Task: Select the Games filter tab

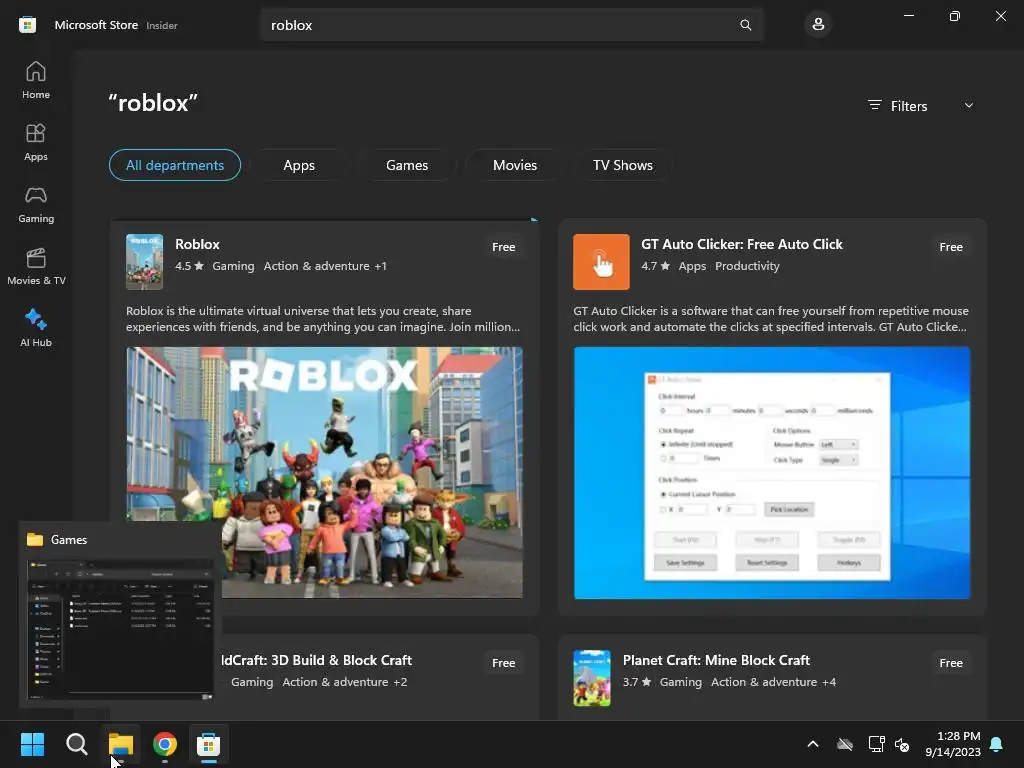Action: [x=407, y=165]
